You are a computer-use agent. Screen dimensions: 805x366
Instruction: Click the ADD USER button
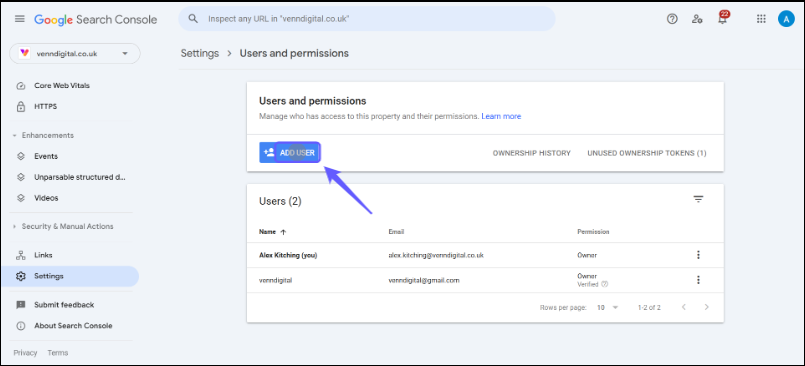(290, 152)
